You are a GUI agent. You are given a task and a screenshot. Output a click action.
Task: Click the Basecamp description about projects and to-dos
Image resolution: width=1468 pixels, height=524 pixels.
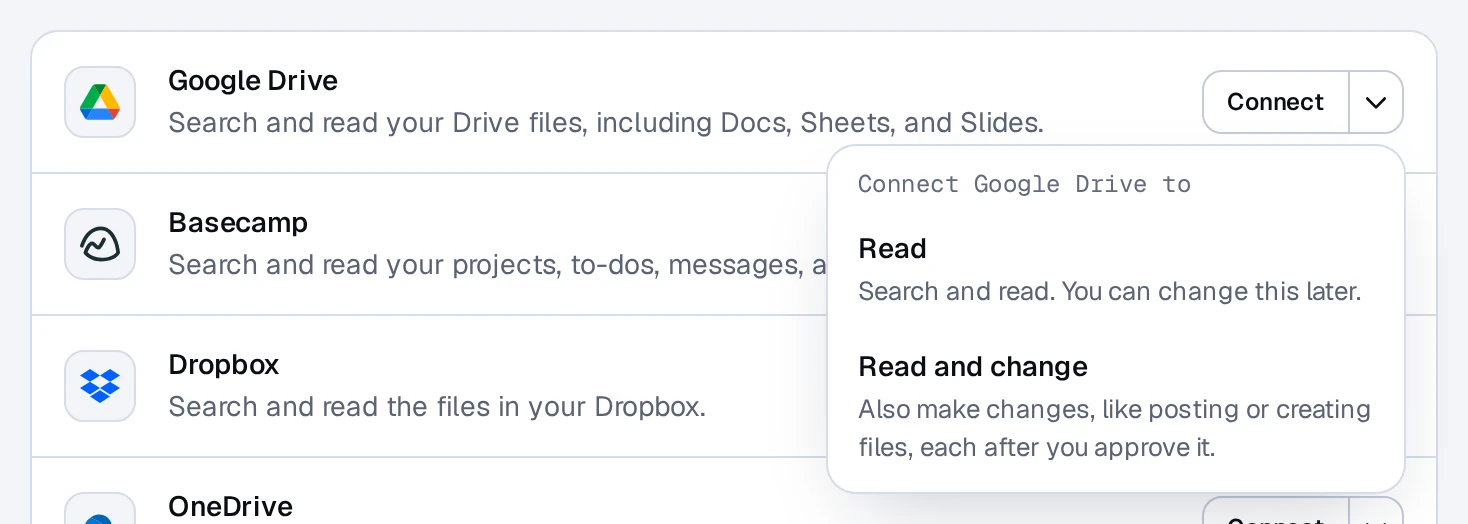(497, 265)
